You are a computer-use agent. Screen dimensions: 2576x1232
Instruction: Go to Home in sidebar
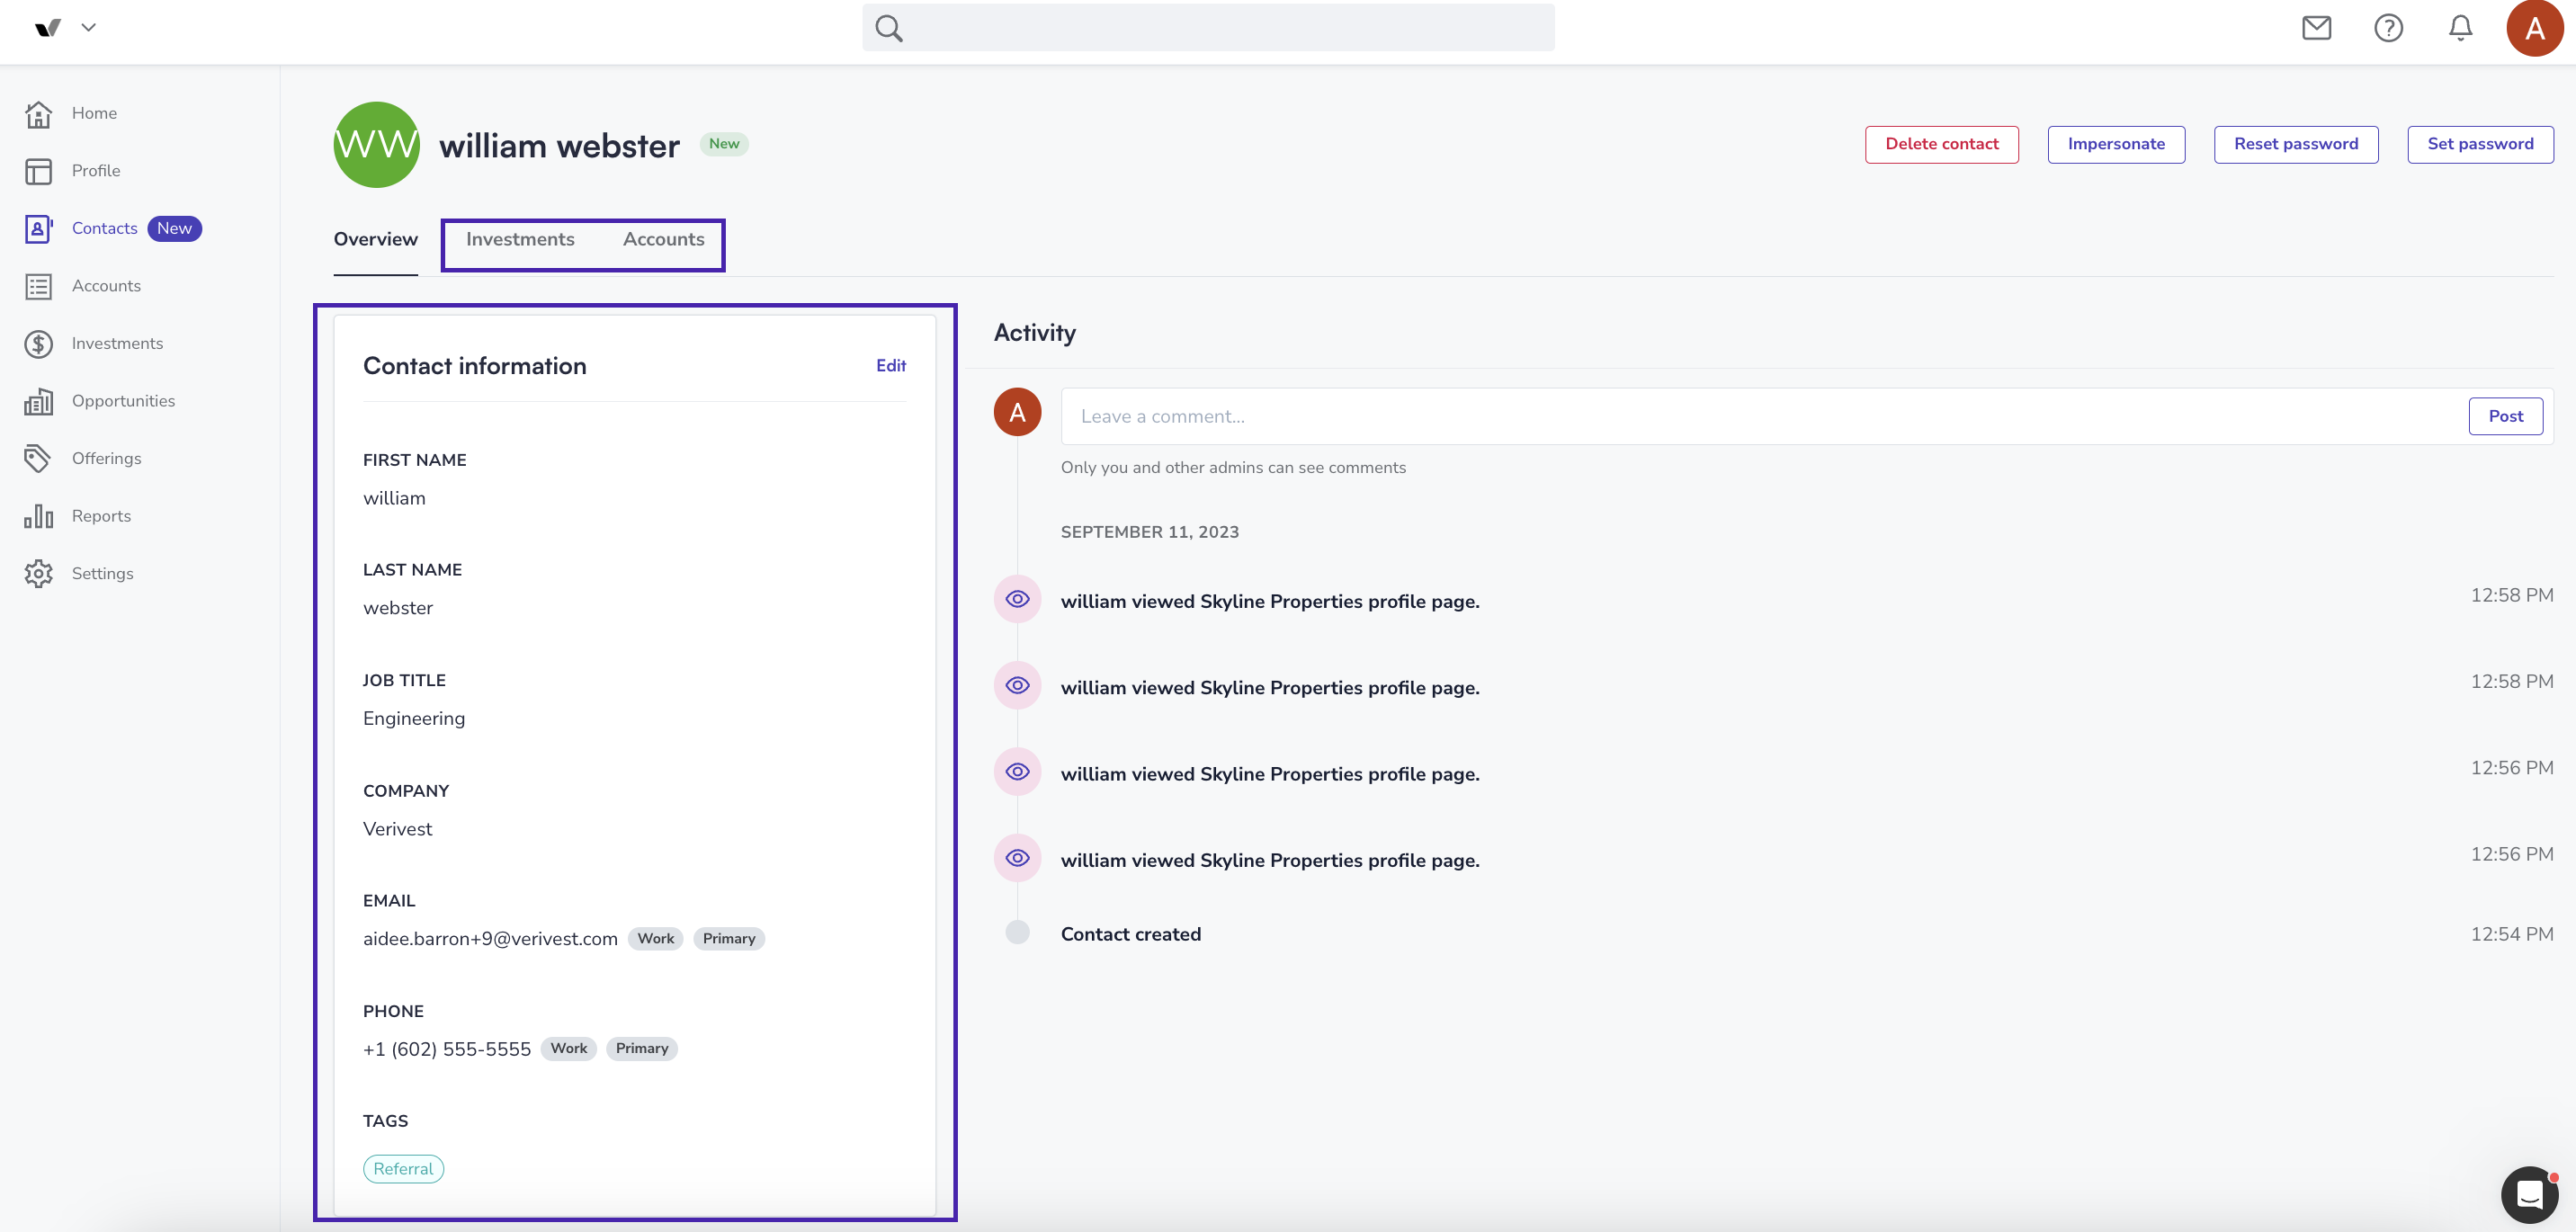click(x=94, y=113)
